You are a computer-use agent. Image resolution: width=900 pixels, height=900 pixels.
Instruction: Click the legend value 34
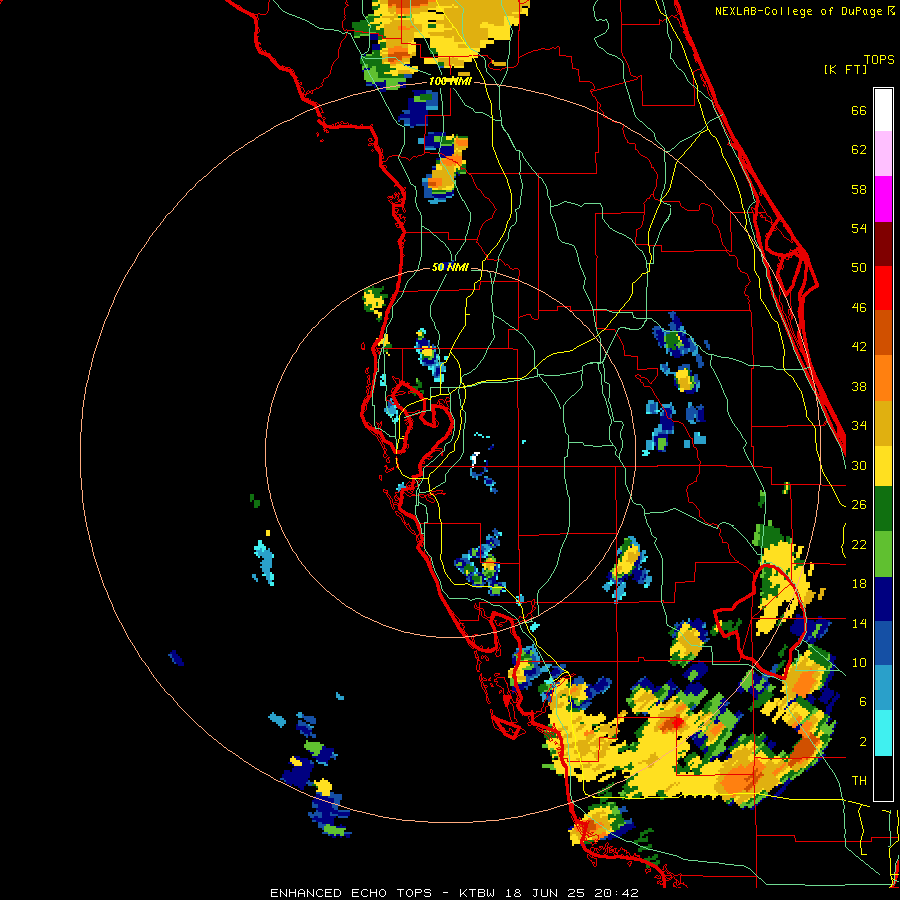coord(859,426)
